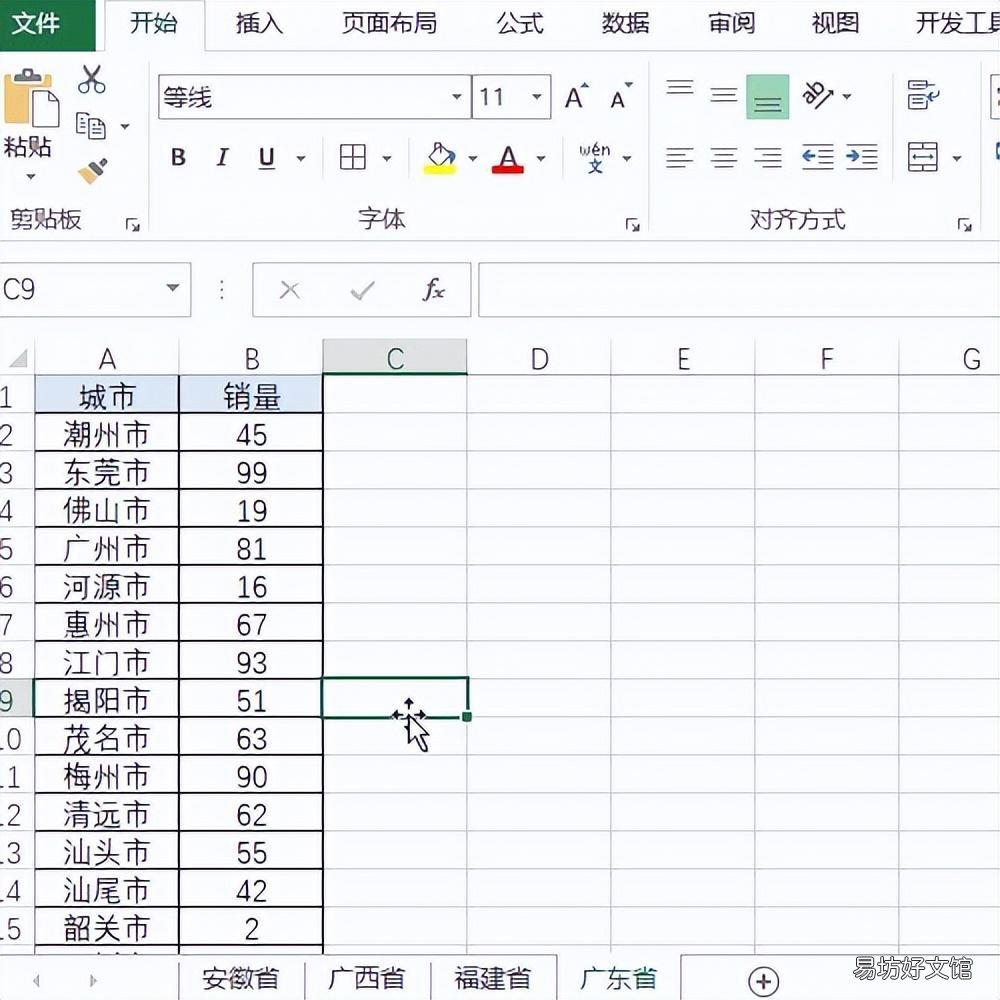Increase font size with large A

(577, 97)
